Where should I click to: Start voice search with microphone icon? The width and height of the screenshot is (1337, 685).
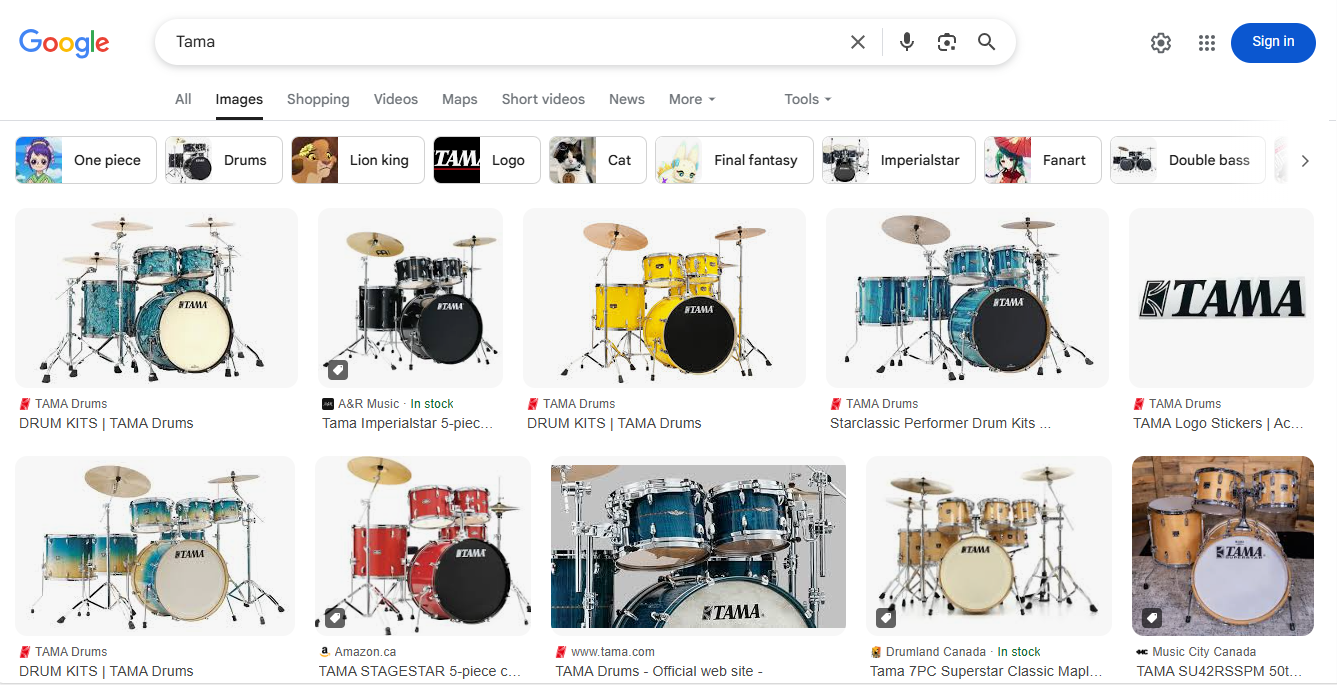907,42
